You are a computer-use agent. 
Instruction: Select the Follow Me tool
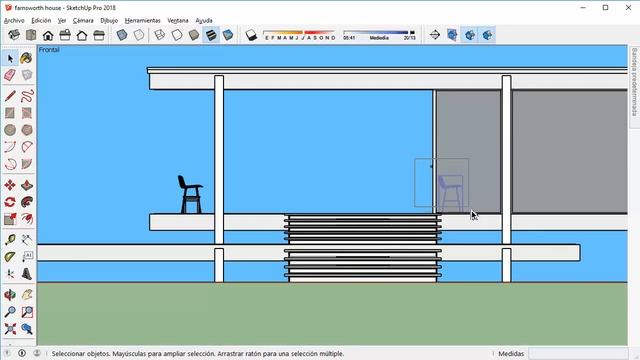click(x=27, y=202)
